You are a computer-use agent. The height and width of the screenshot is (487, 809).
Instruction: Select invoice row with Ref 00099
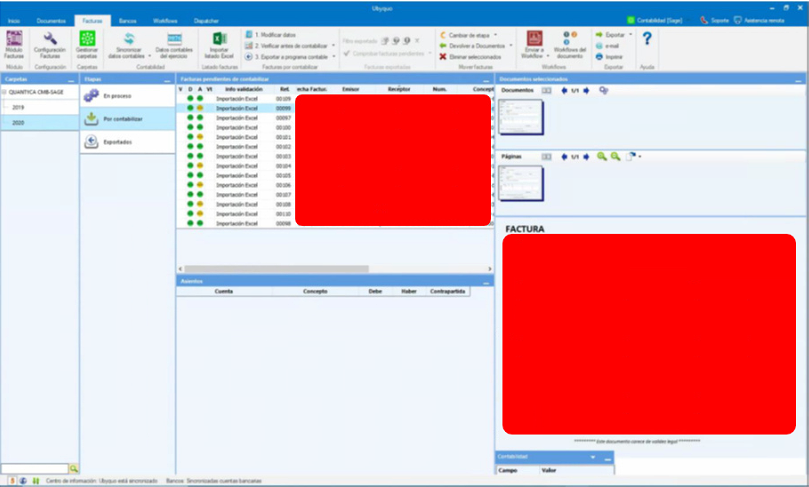[335, 108]
